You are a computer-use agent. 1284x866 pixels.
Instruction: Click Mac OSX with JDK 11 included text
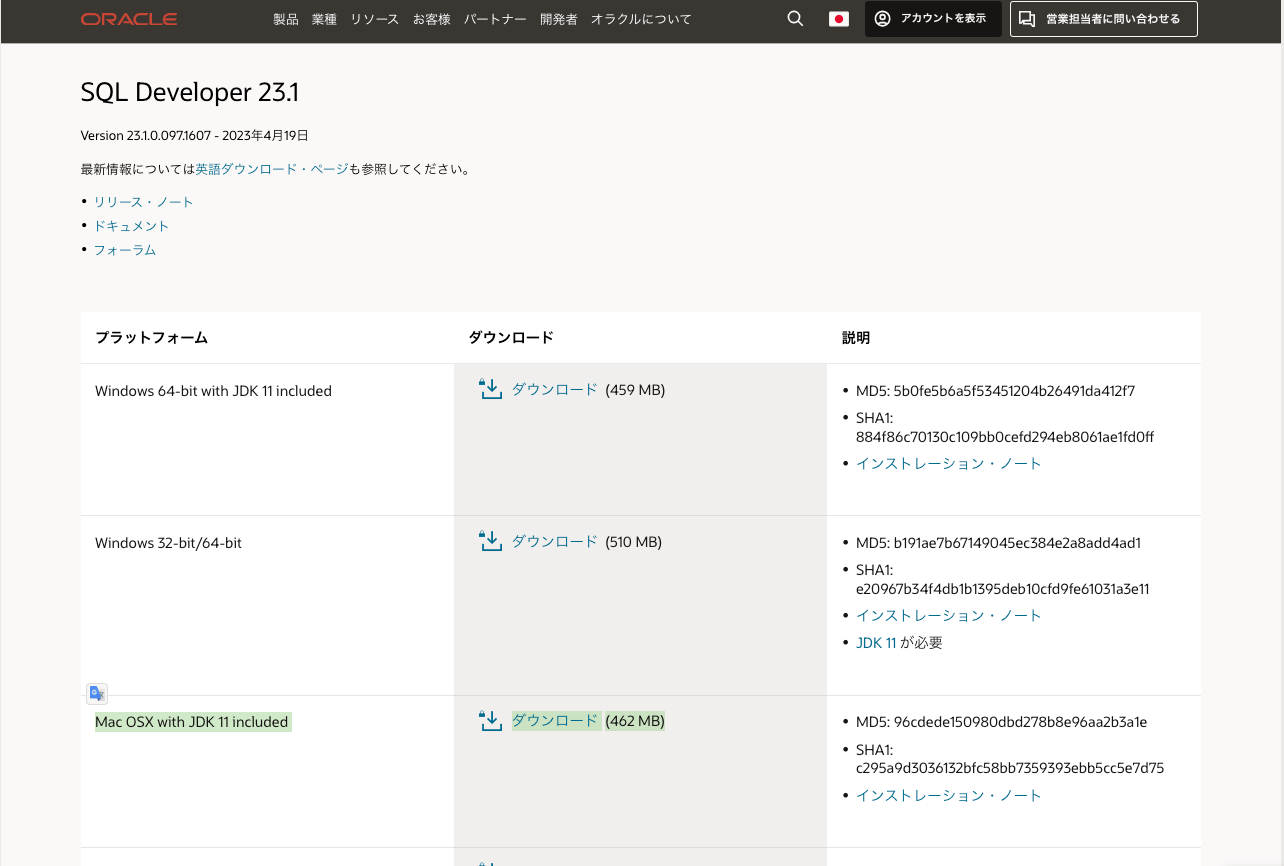point(192,722)
